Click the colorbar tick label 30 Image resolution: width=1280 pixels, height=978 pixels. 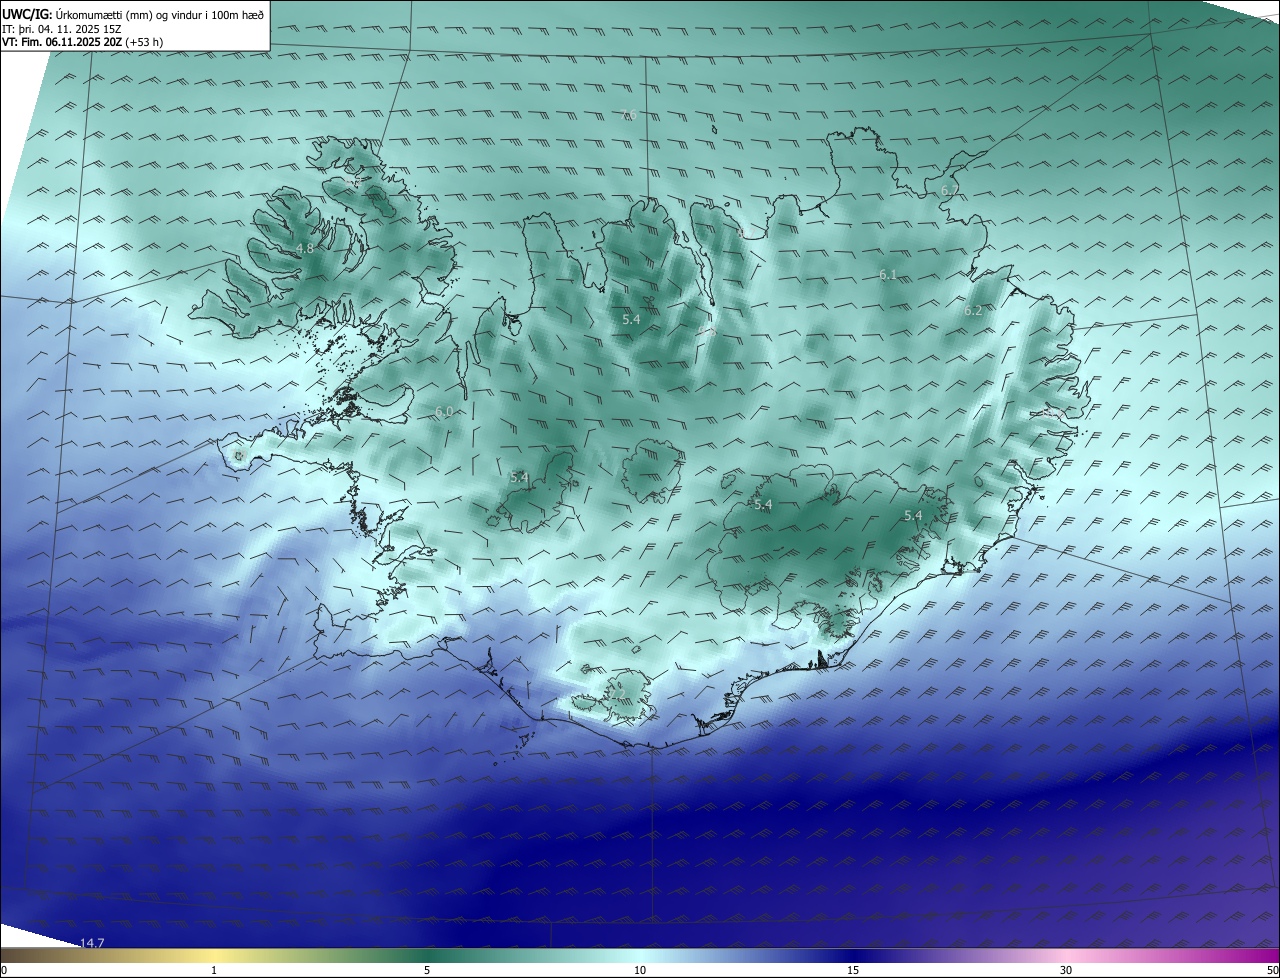pos(1066,970)
